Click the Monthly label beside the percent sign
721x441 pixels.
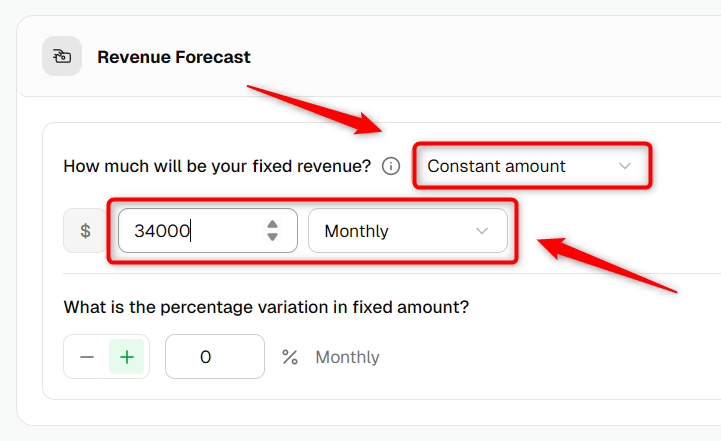point(347,357)
